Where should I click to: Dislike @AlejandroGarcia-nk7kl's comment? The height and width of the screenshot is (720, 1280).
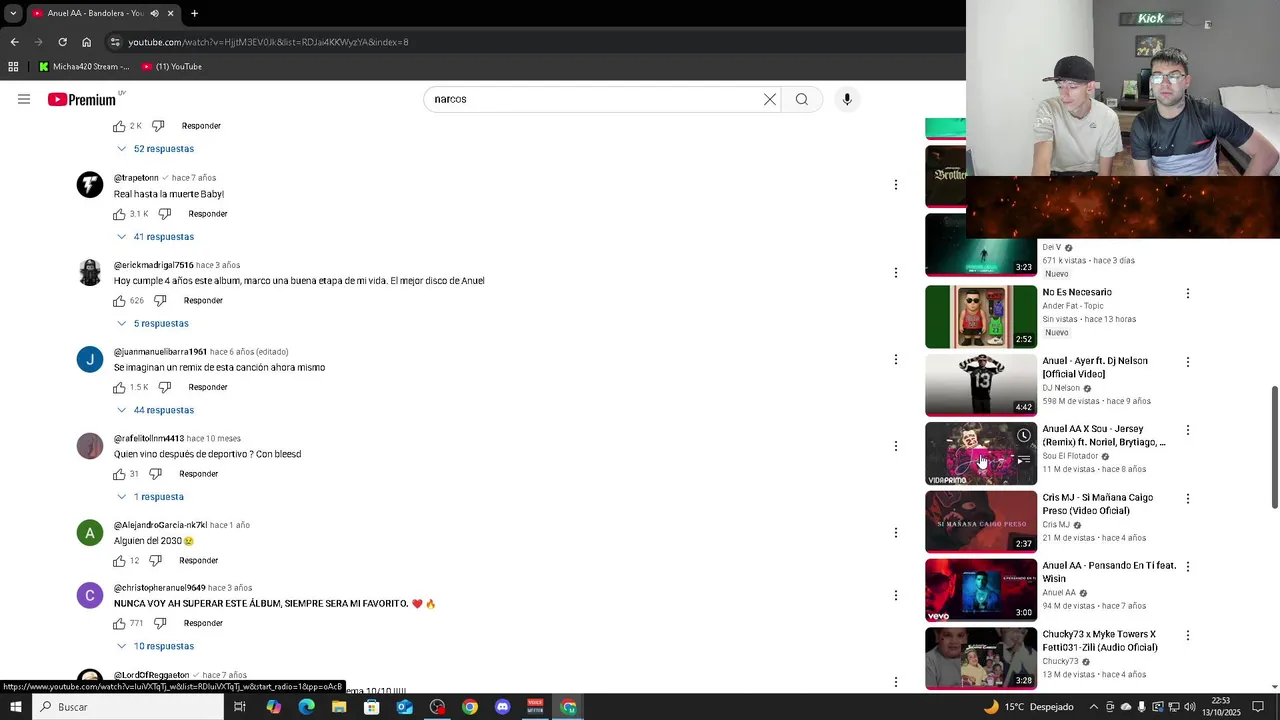click(x=156, y=561)
